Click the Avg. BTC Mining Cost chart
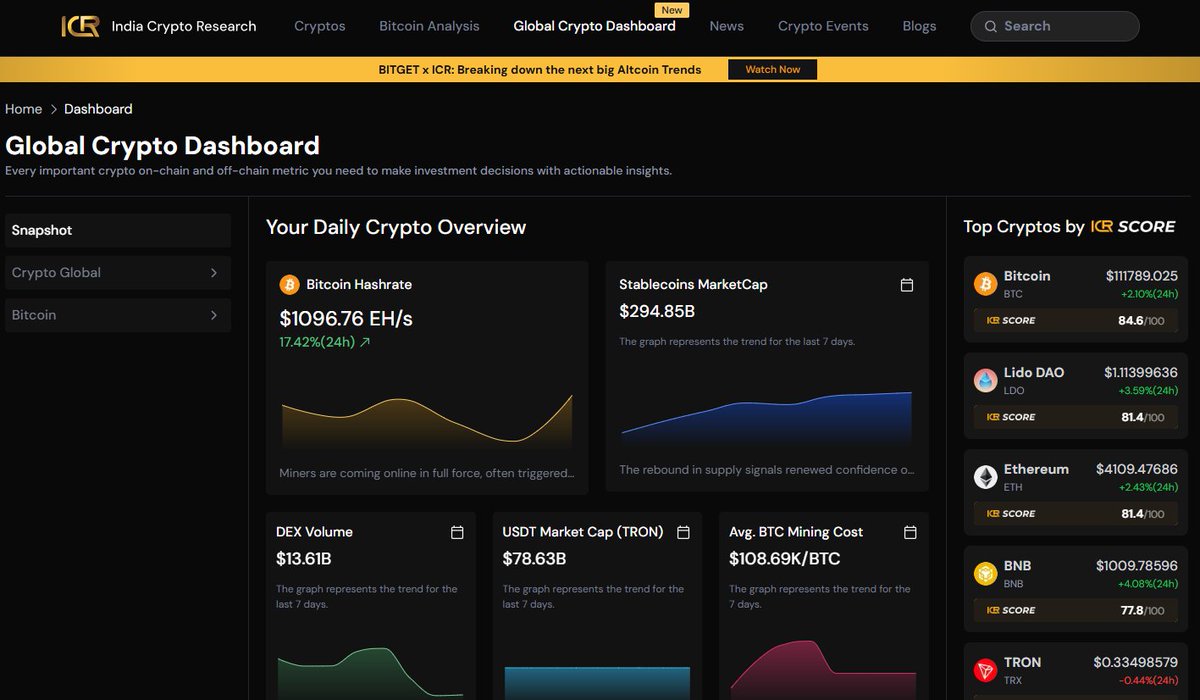 823,670
